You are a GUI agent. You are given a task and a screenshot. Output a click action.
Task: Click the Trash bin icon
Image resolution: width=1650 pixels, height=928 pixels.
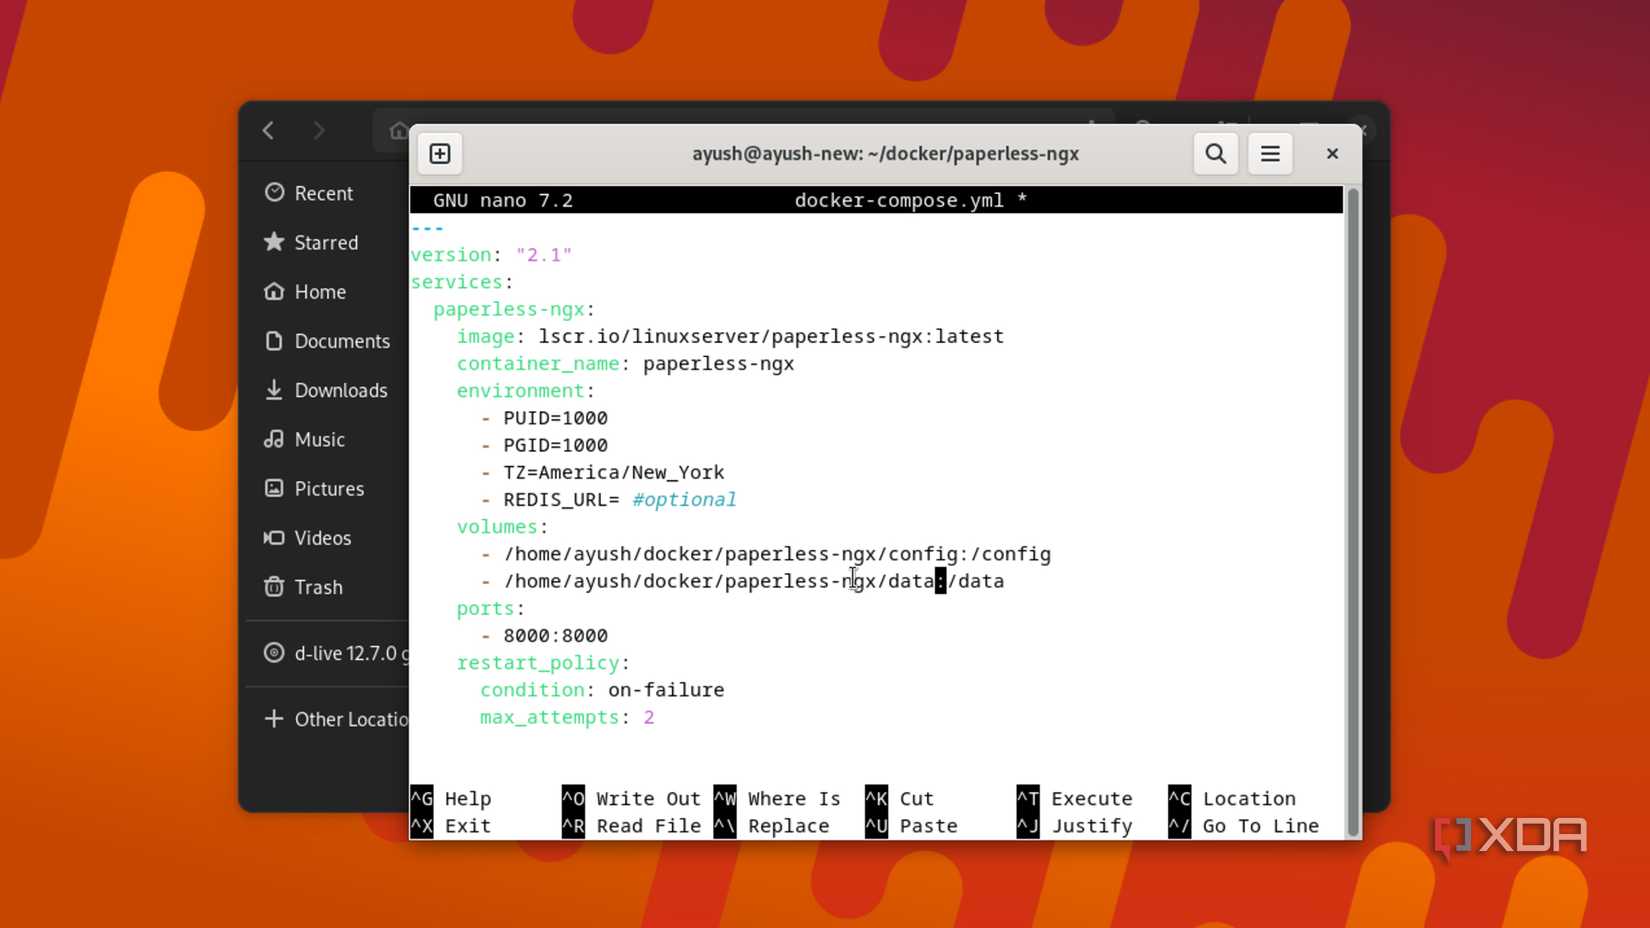pyautogui.click(x=274, y=586)
